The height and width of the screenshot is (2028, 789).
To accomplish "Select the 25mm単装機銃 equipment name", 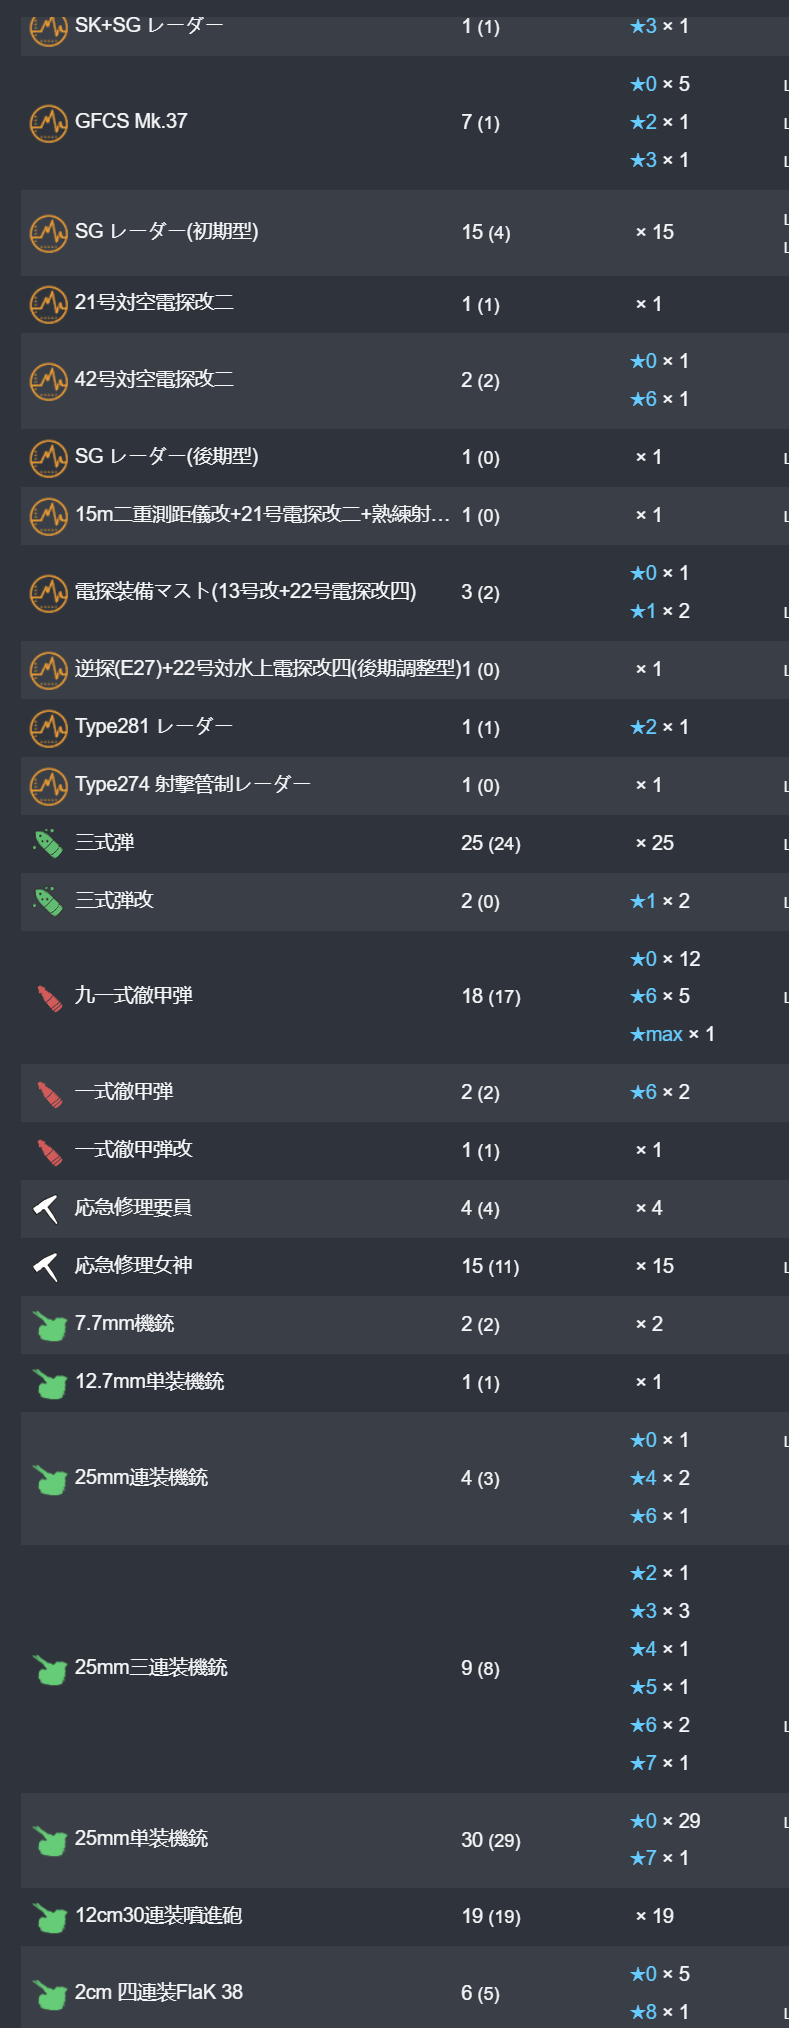I will [141, 1838].
